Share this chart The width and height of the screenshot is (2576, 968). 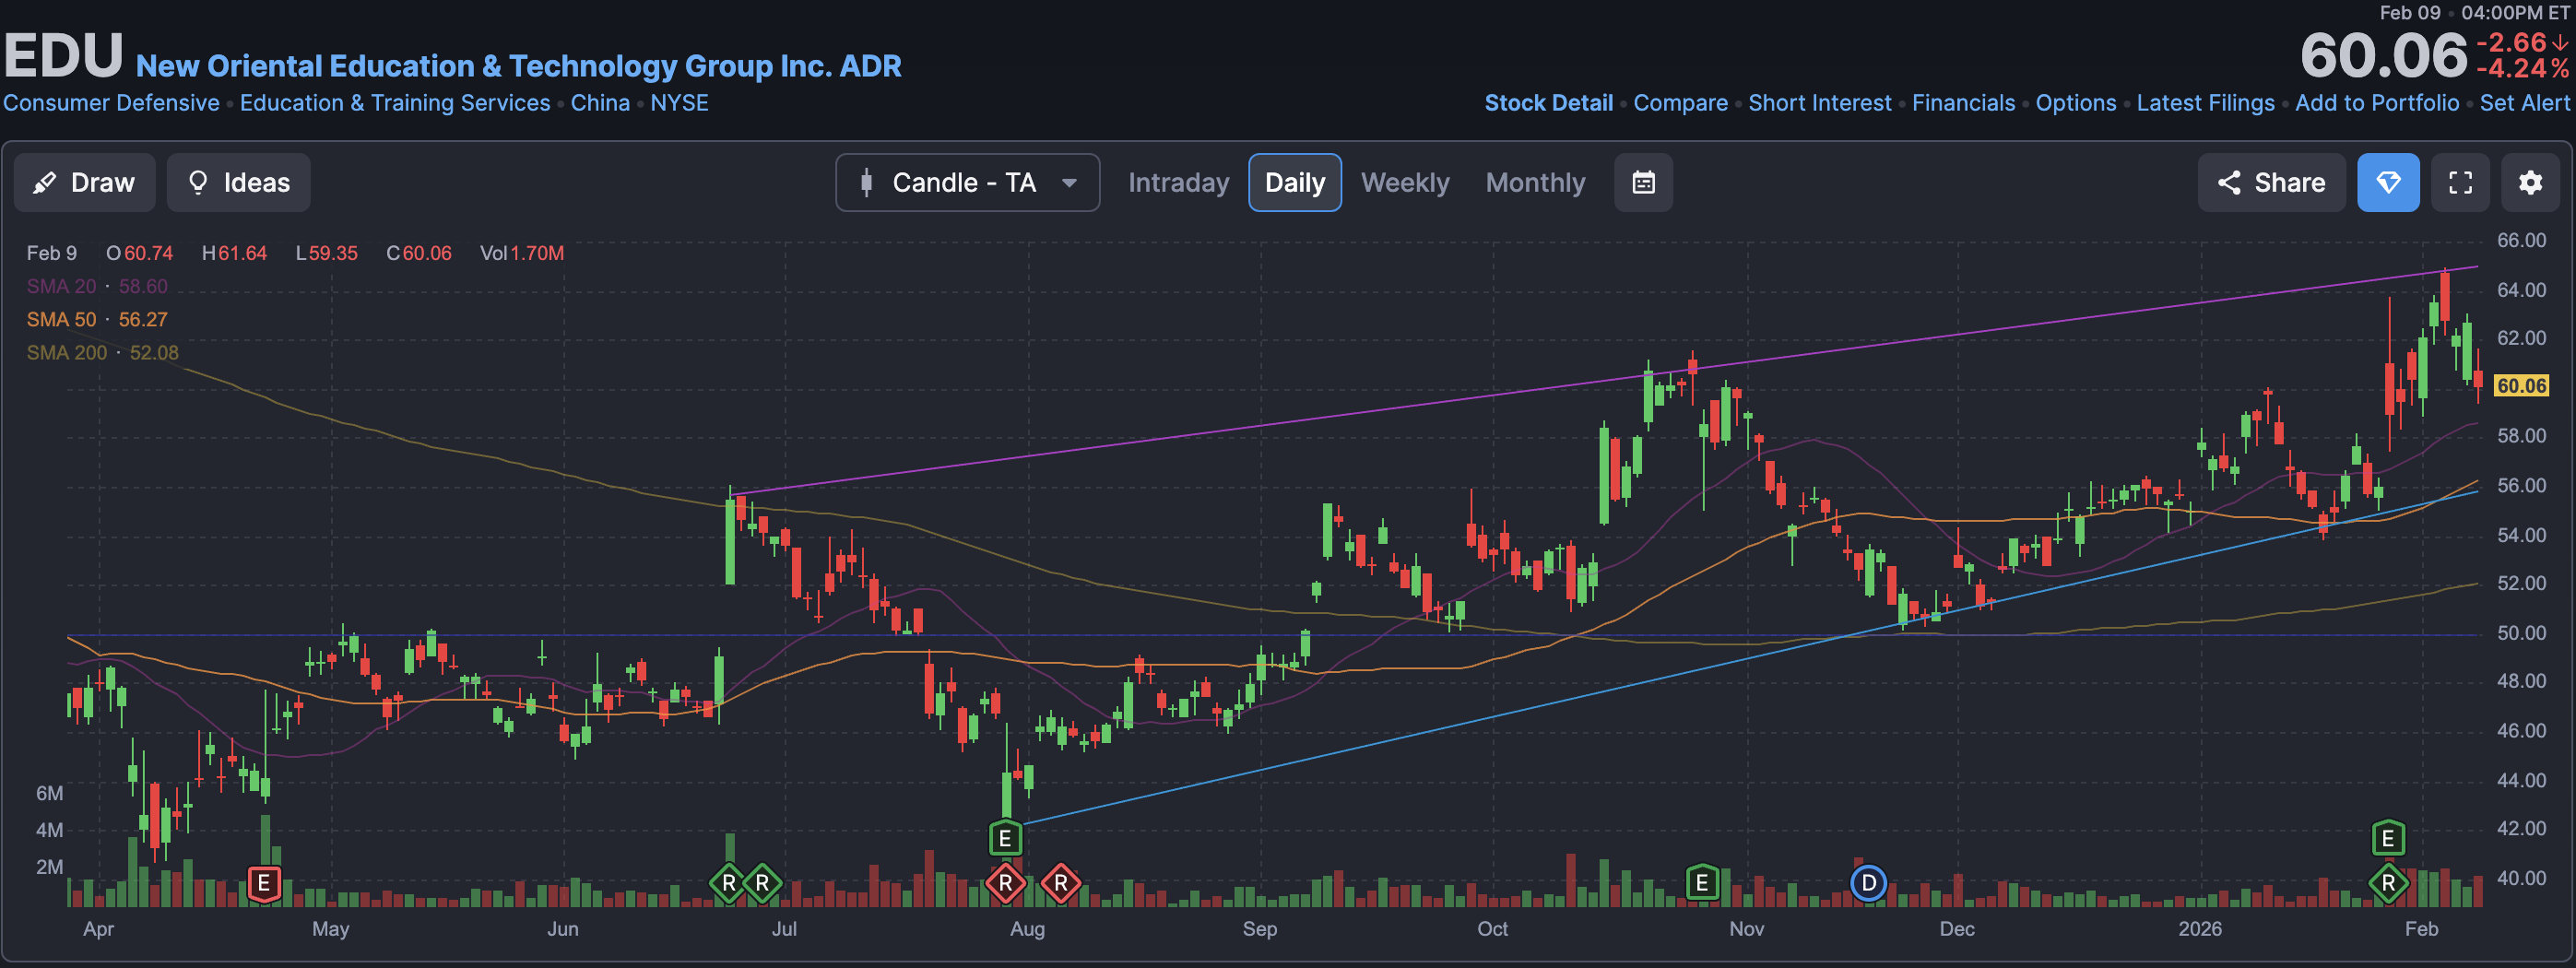2270,182
